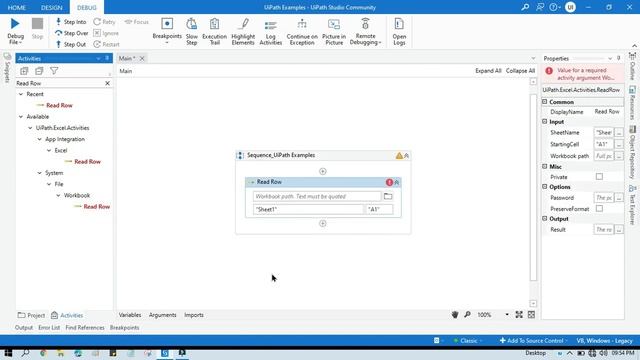Click the Stop debugging button
The image size is (640, 360).
tap(37, 29)
